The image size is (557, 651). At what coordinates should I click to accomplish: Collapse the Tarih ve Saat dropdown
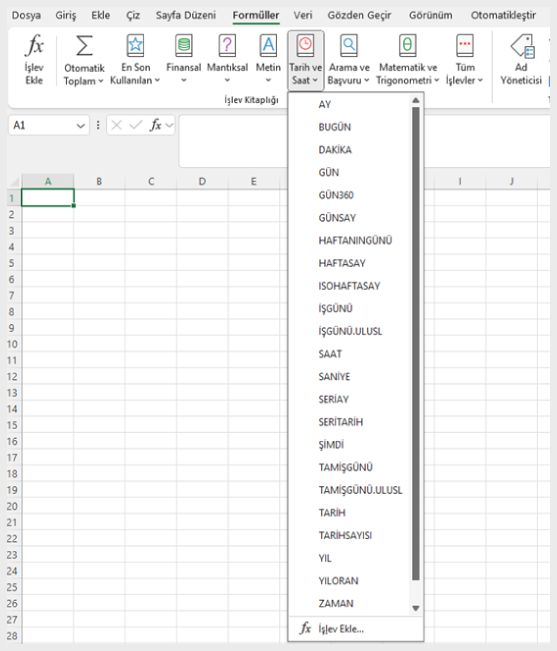click(306, 61)
